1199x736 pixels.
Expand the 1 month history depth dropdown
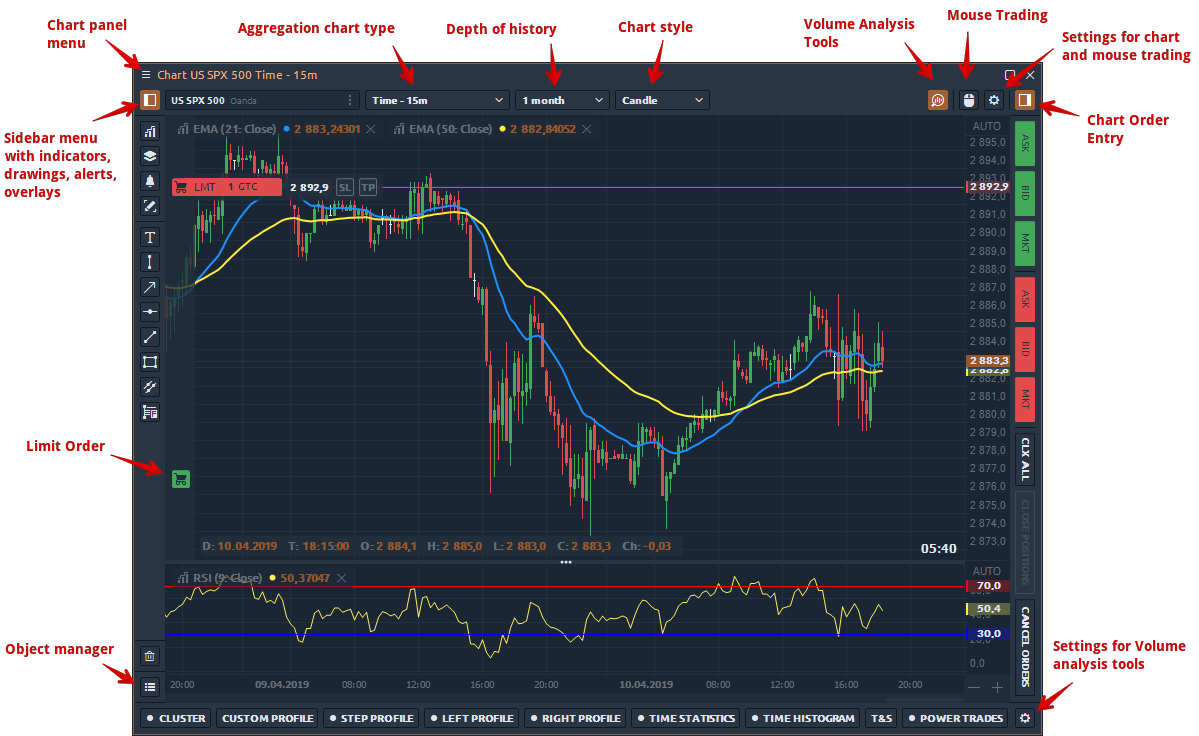pyautogui.click(x=562, y=100)
